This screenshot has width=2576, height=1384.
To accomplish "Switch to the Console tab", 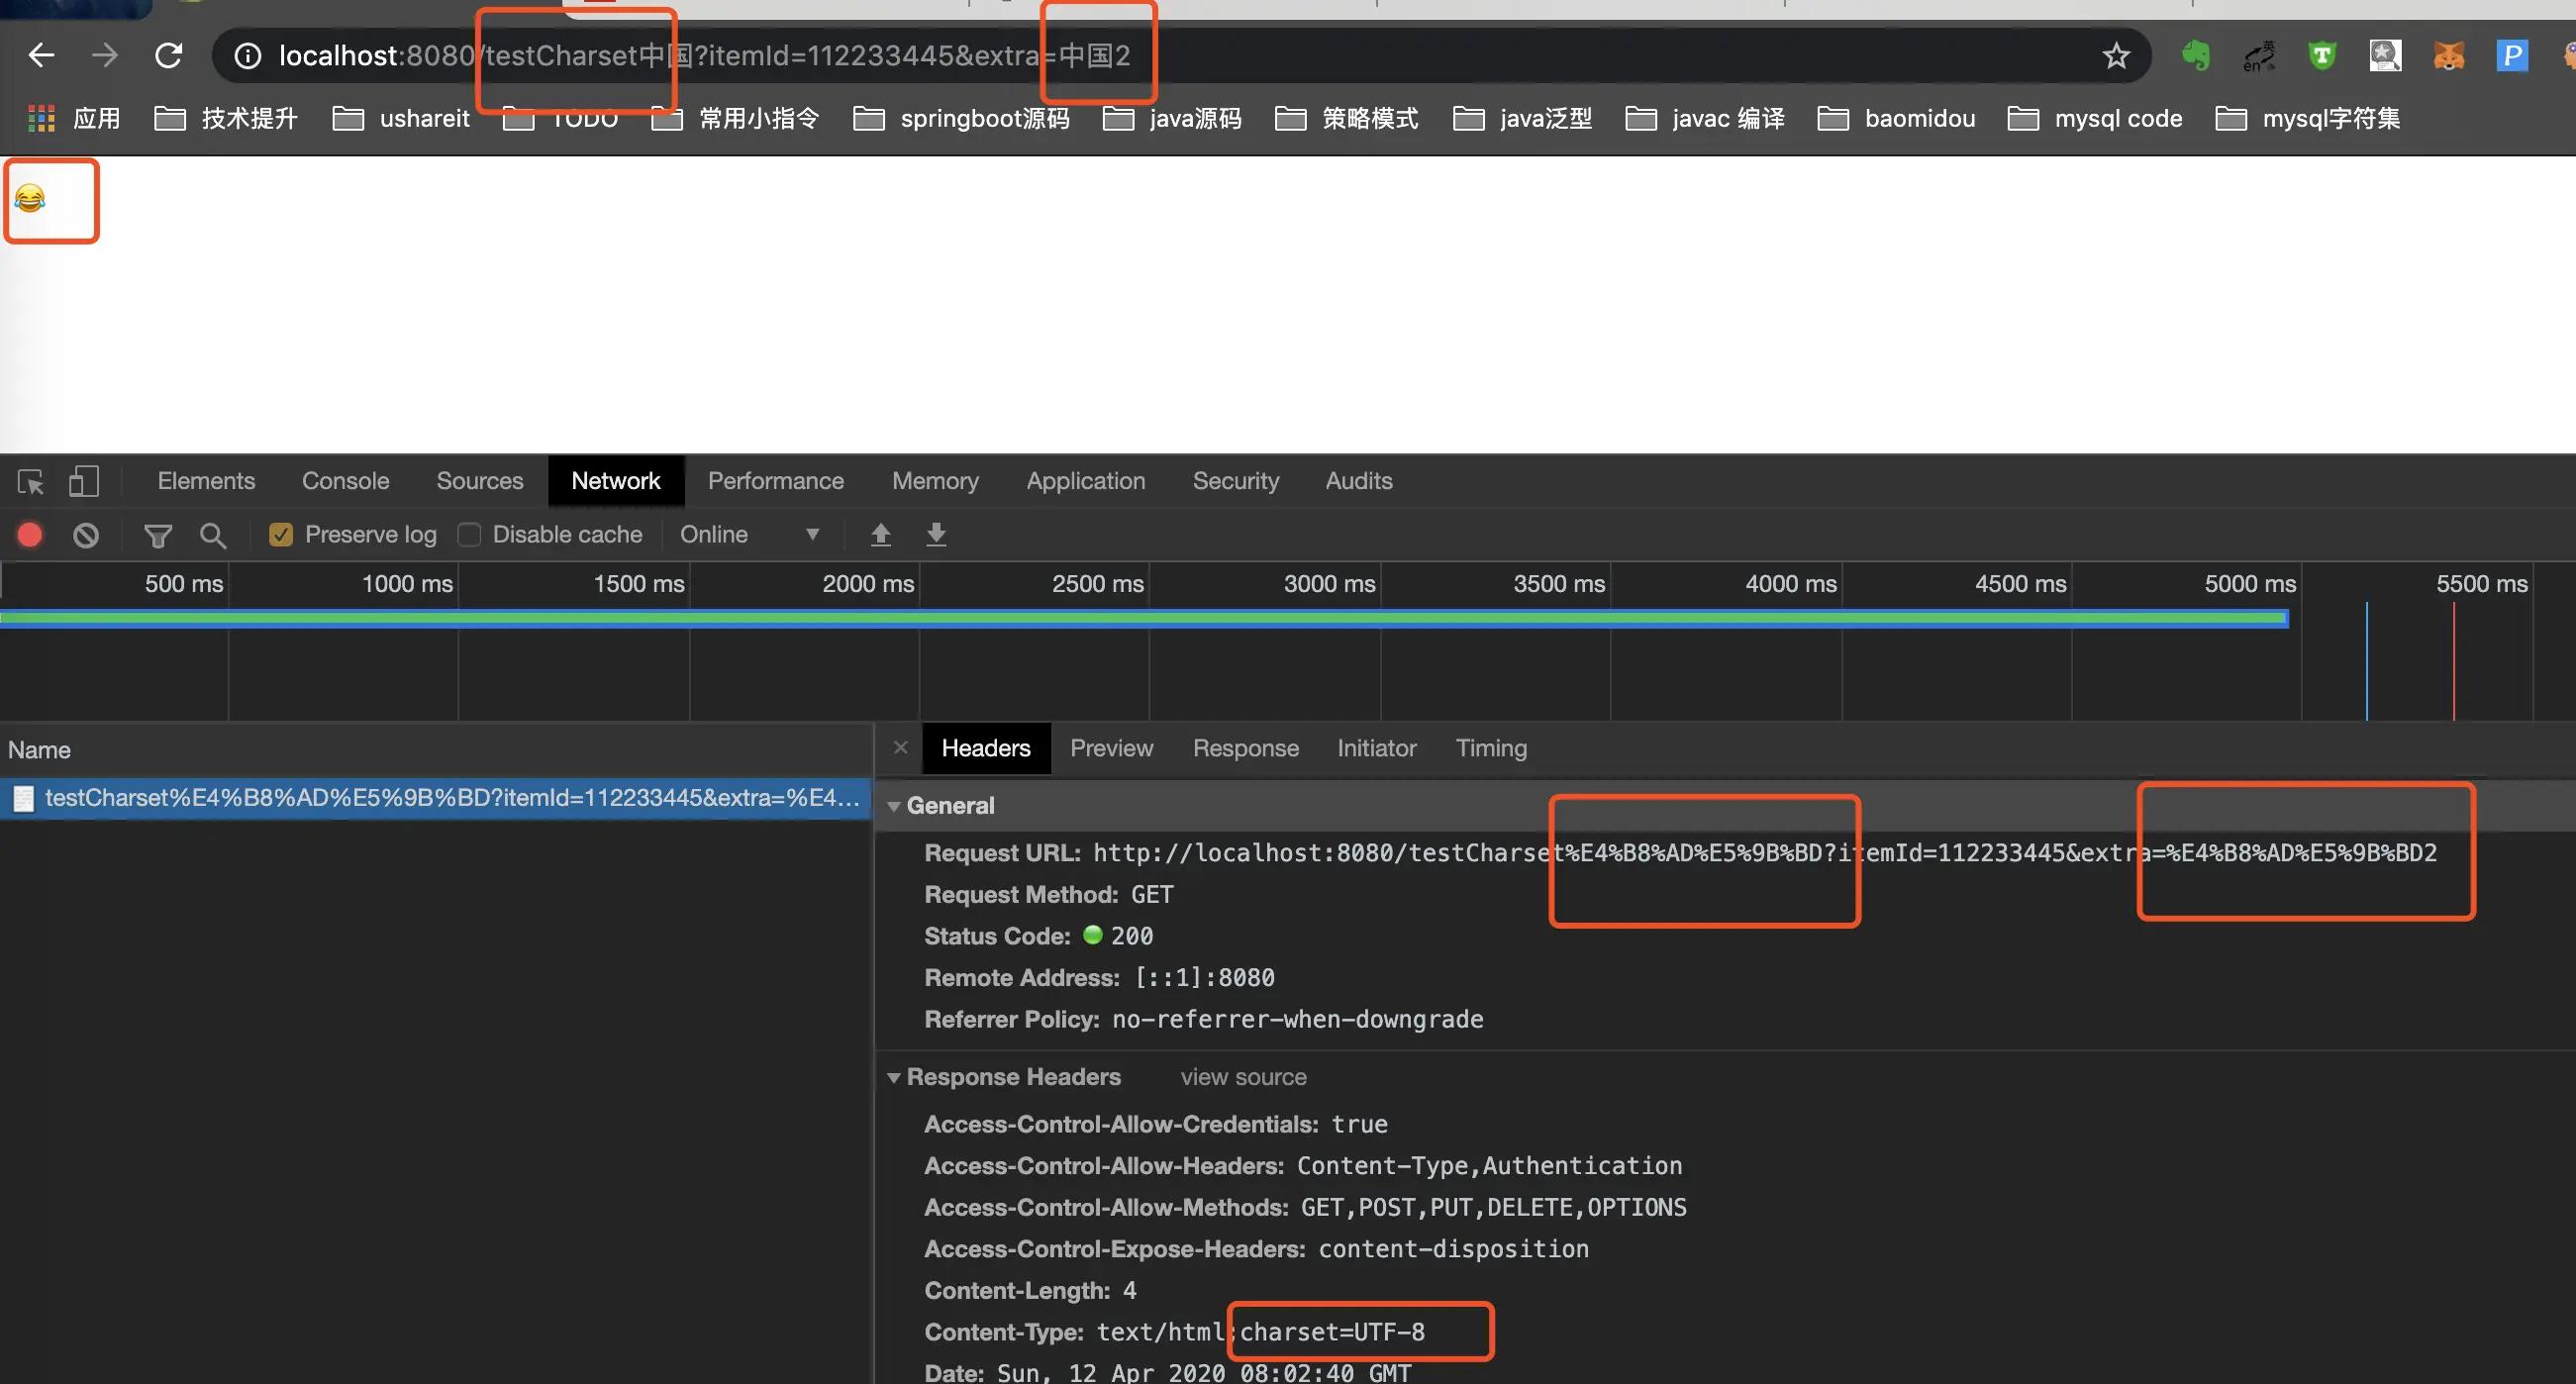I will [x=345, y=481].
